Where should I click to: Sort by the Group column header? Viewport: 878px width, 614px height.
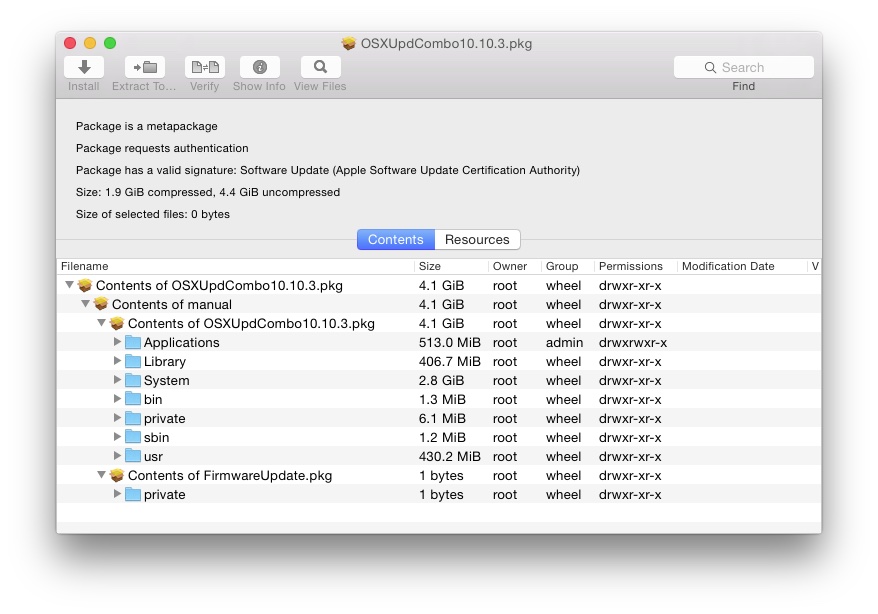pos(568,266)
